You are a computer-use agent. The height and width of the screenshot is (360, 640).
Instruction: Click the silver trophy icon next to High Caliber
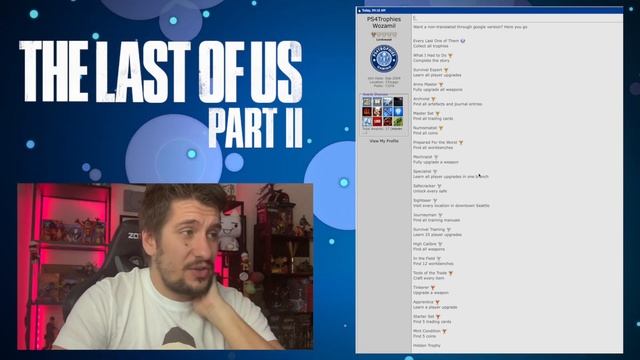click(x=440, y=244)
